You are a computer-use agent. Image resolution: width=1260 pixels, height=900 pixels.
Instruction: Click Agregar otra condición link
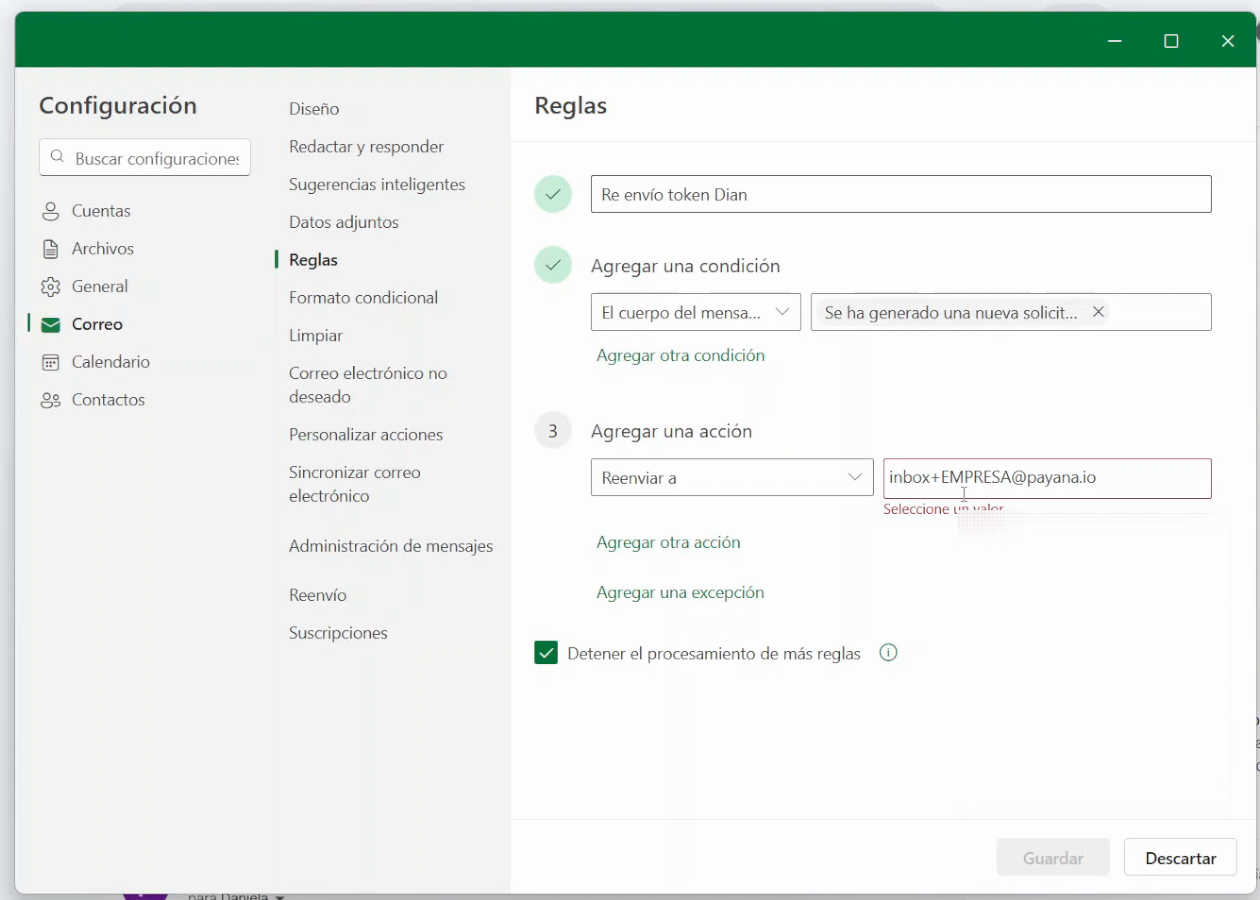tap(681, 355)
